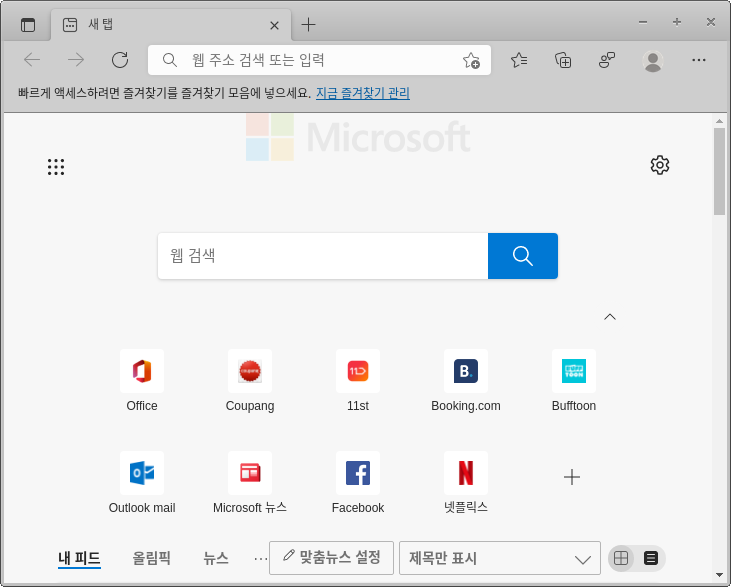Open a new tab with plus button
Screen dimensions: 731x587
[x=308, y=25]
